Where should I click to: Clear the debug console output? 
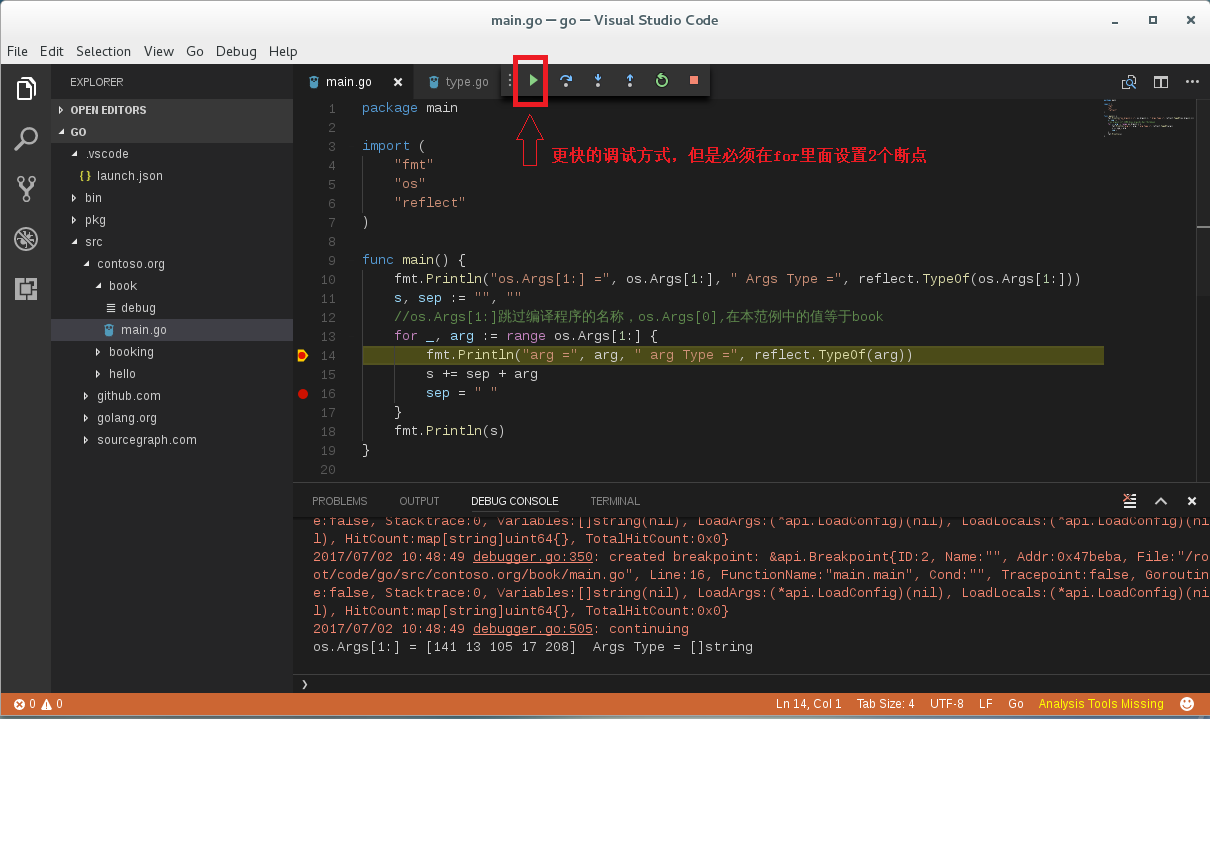point(1130,501)
